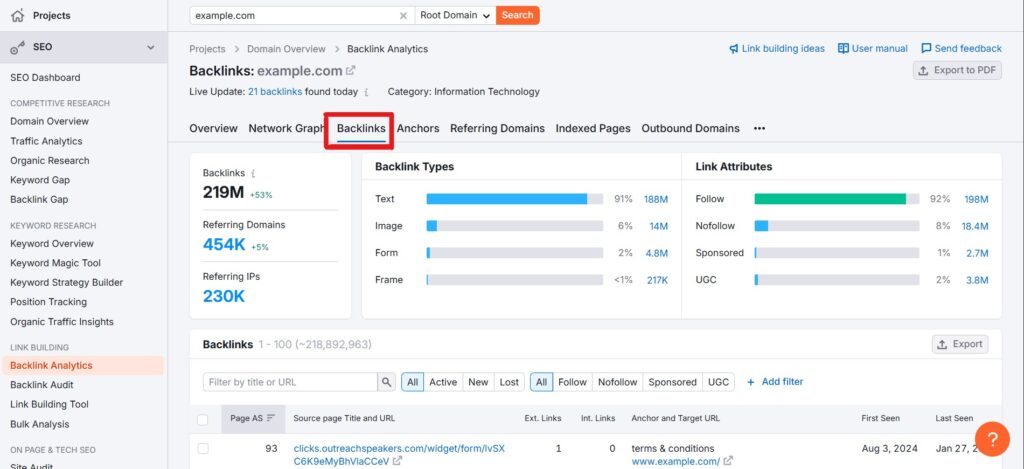Go to Backlink Audit in sidebar
Image resolution: width=1024 pixels, height=469 pixels.
point(42,385)
